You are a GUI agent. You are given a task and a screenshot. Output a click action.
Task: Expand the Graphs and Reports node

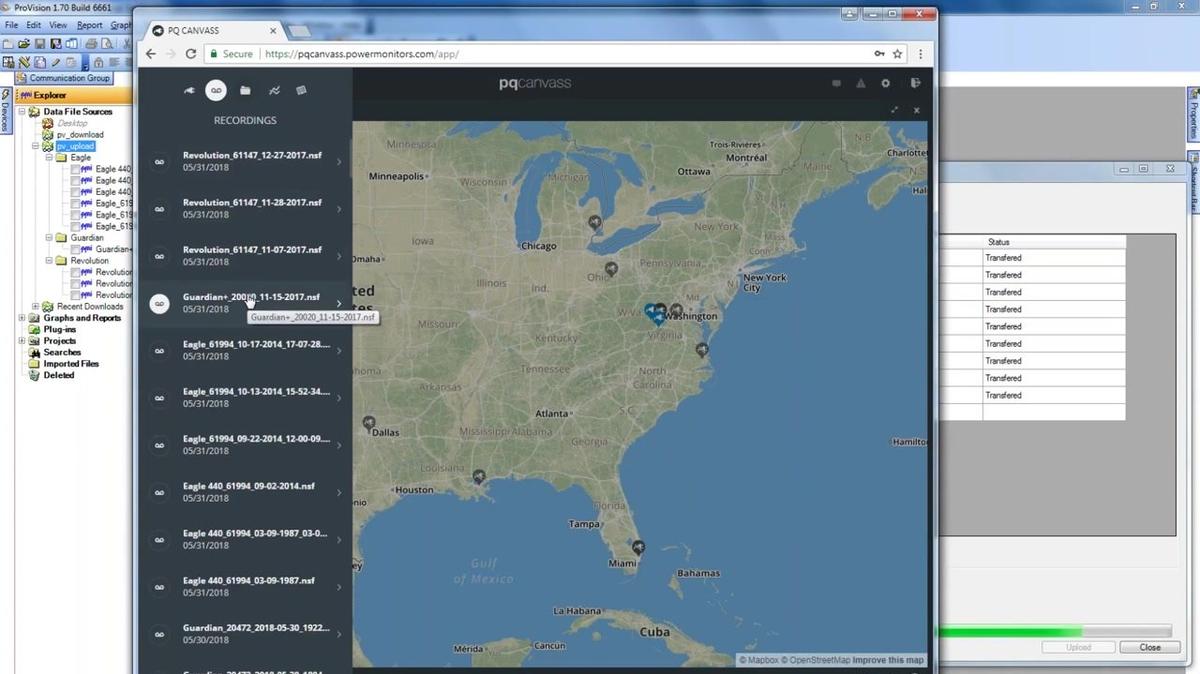[x=22, y=318]
